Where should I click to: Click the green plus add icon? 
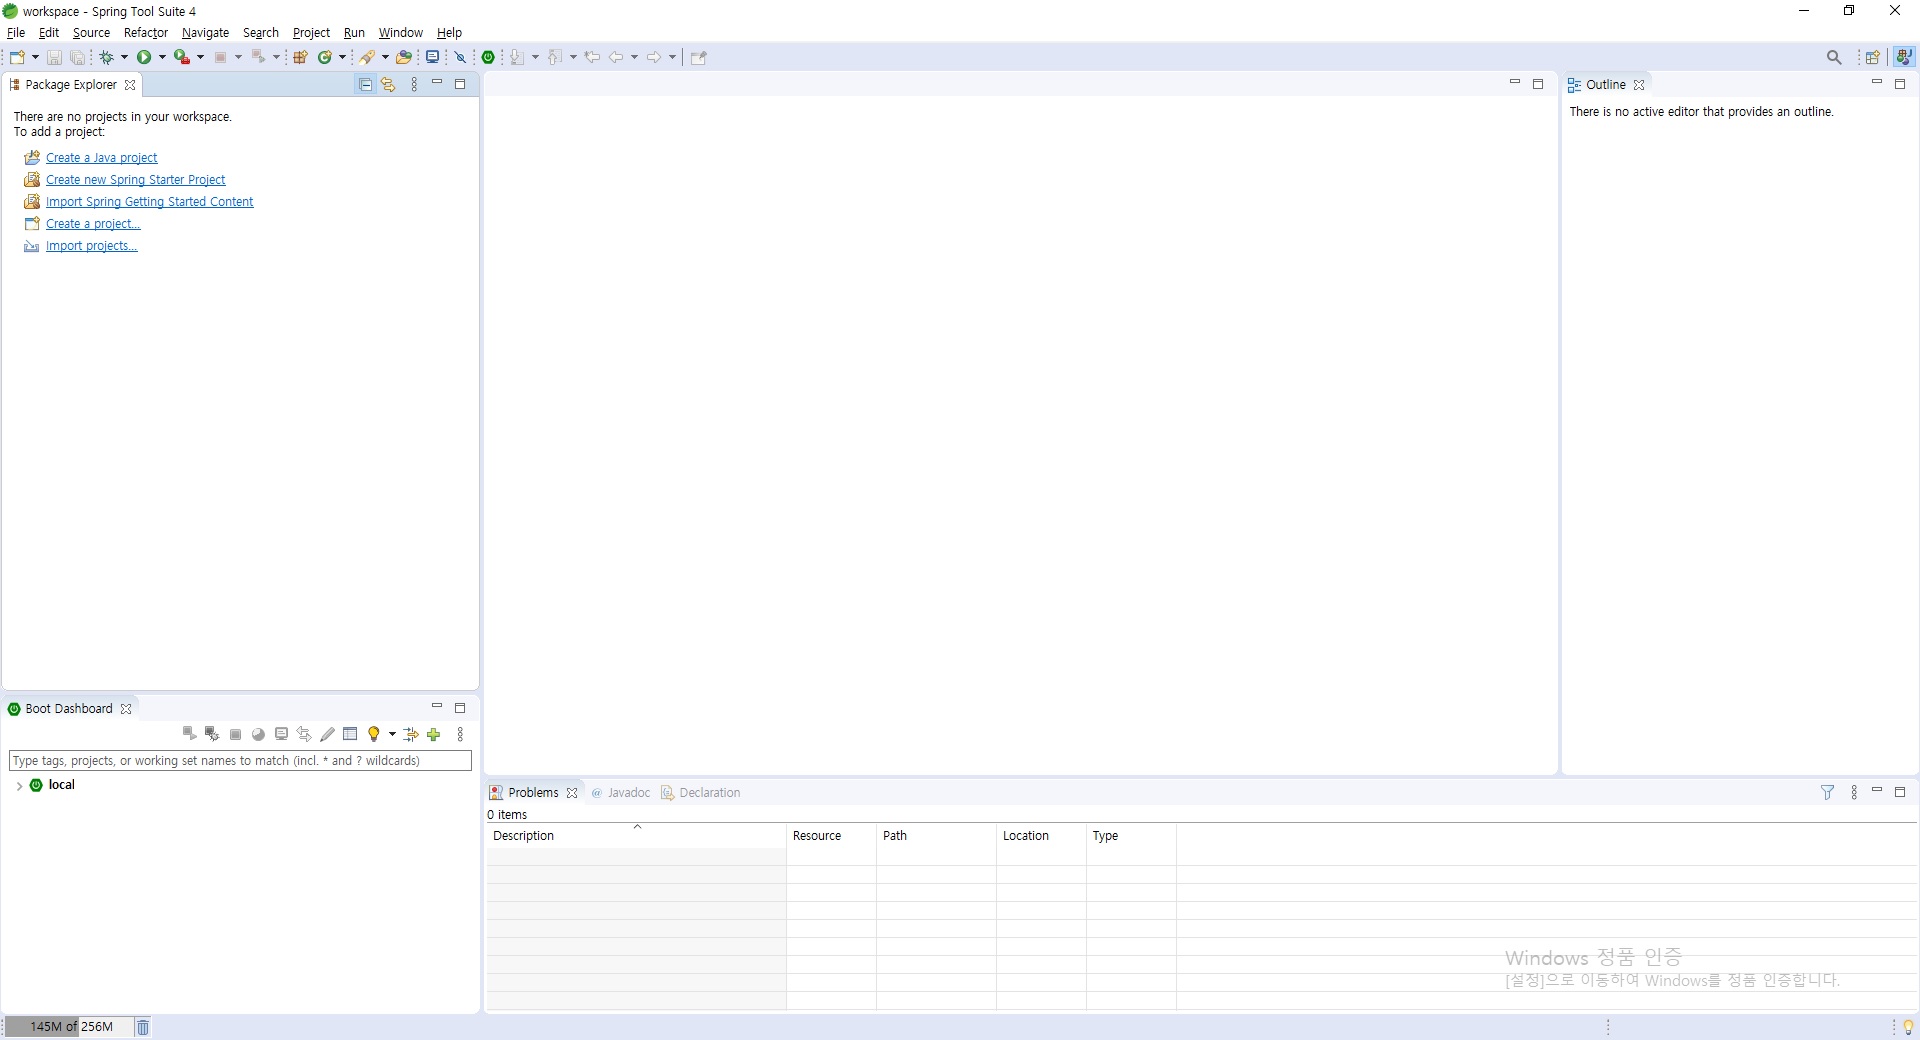click(x=434, y=734)
